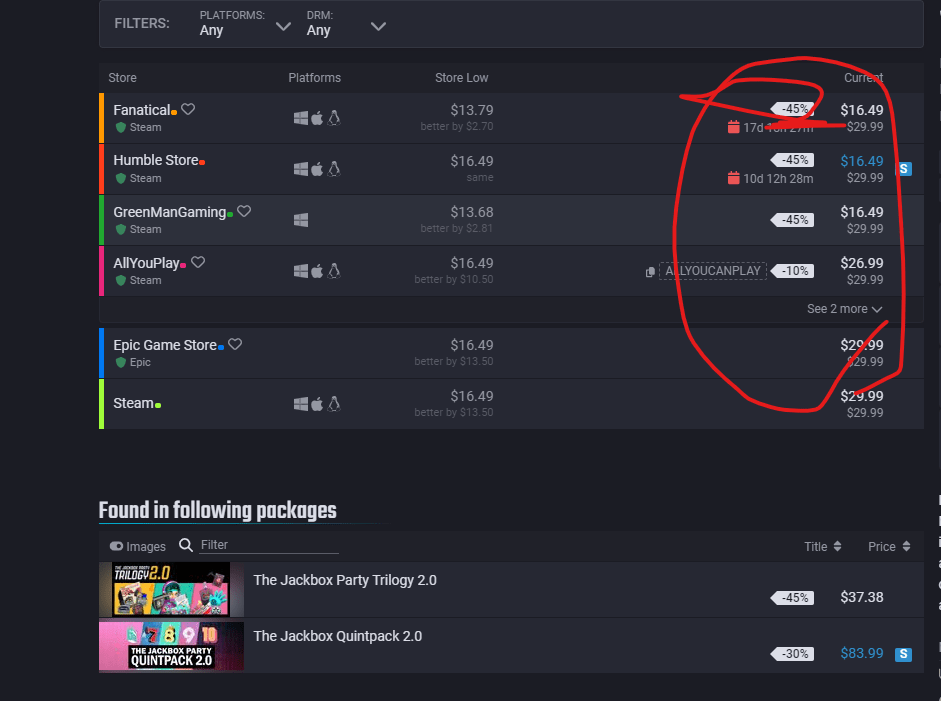Click the -45% badge in the GreenManGaming row
941x701 pixels.
(792, 220)
